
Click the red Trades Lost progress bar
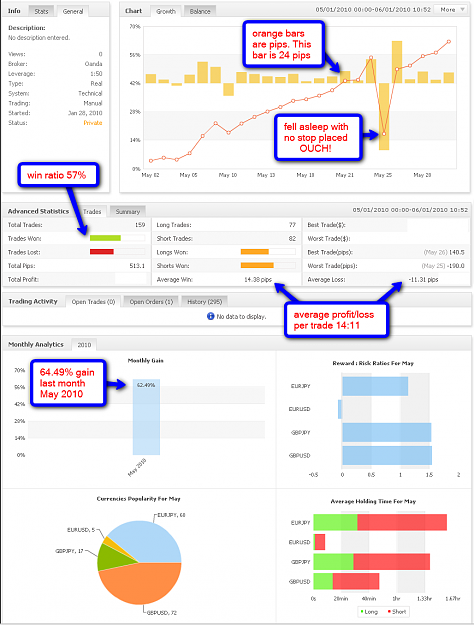pyautogui.click(x=102, y=252)
